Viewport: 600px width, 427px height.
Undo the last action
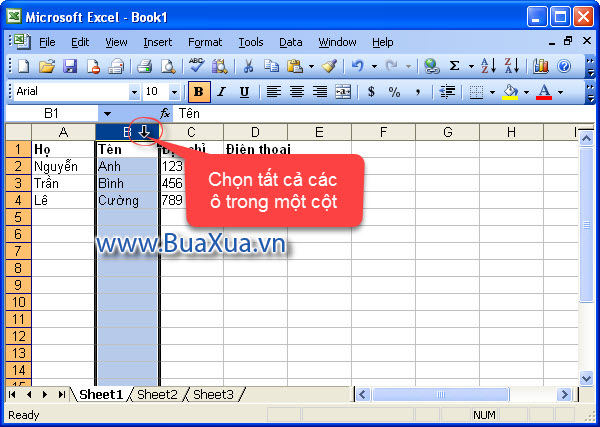point(357,67)
